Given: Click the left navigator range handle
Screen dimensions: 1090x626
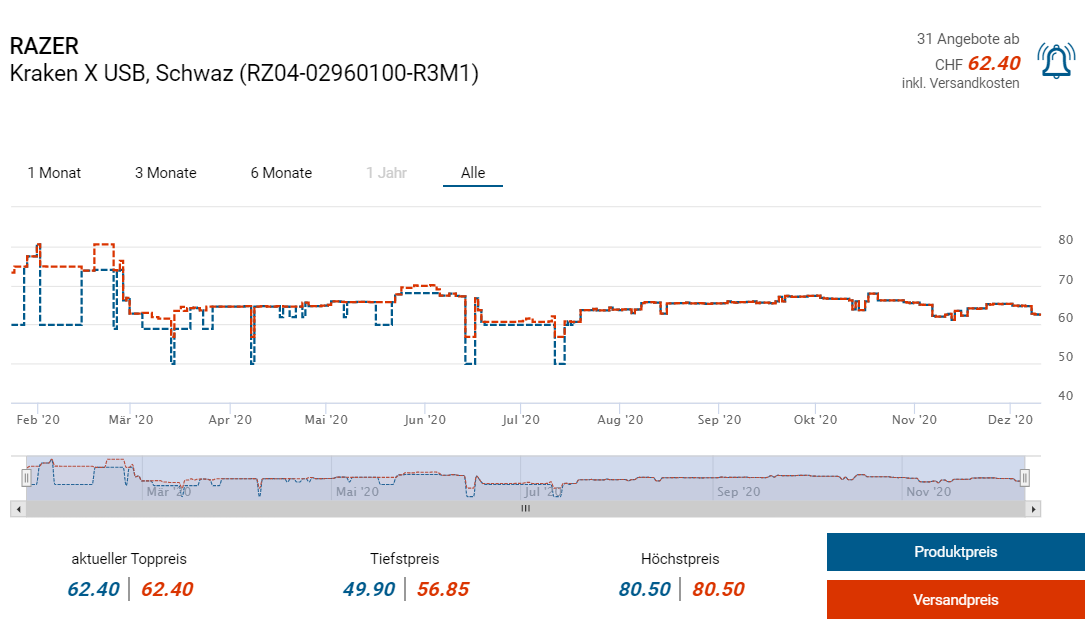Looking at the screenshot, I should (26, 478).
